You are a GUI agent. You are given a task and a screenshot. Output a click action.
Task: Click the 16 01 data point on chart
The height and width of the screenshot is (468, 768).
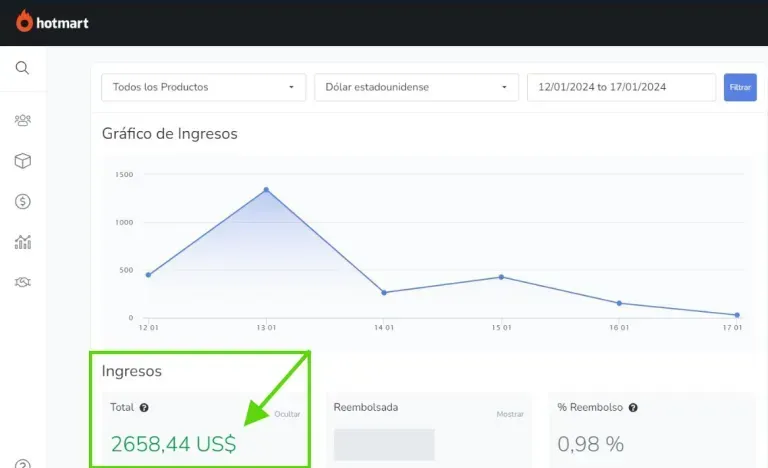[619, 303]
